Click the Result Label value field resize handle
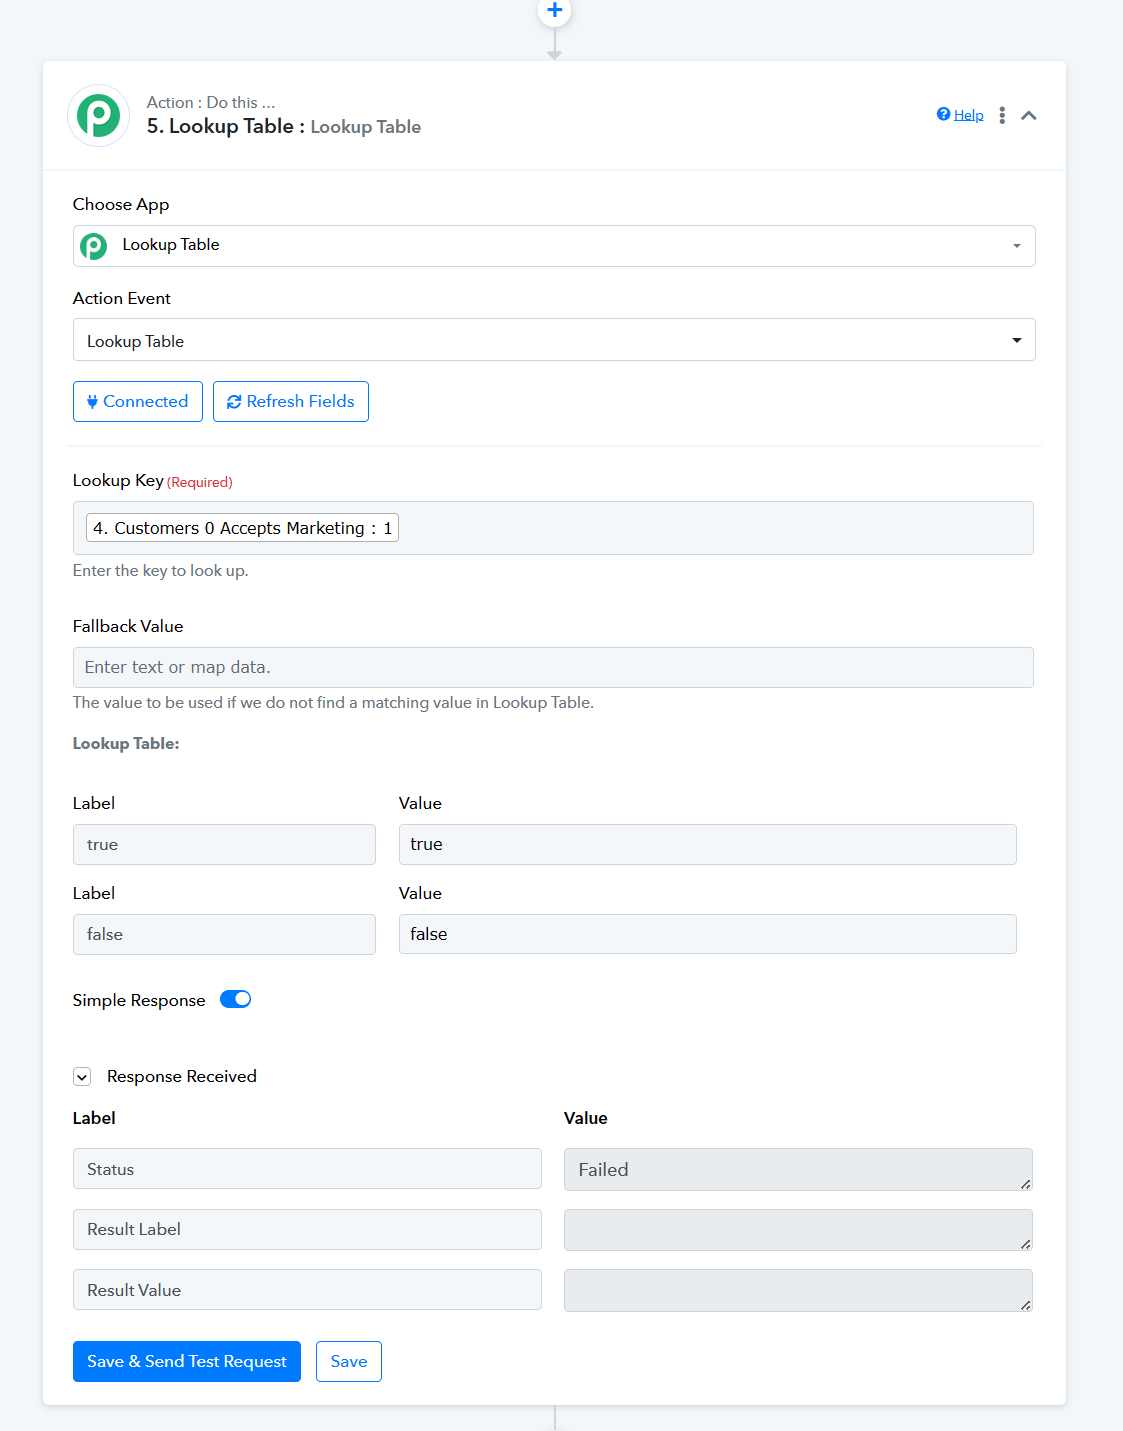Screen dimensions: 1123x1431 (1025, 1244)
